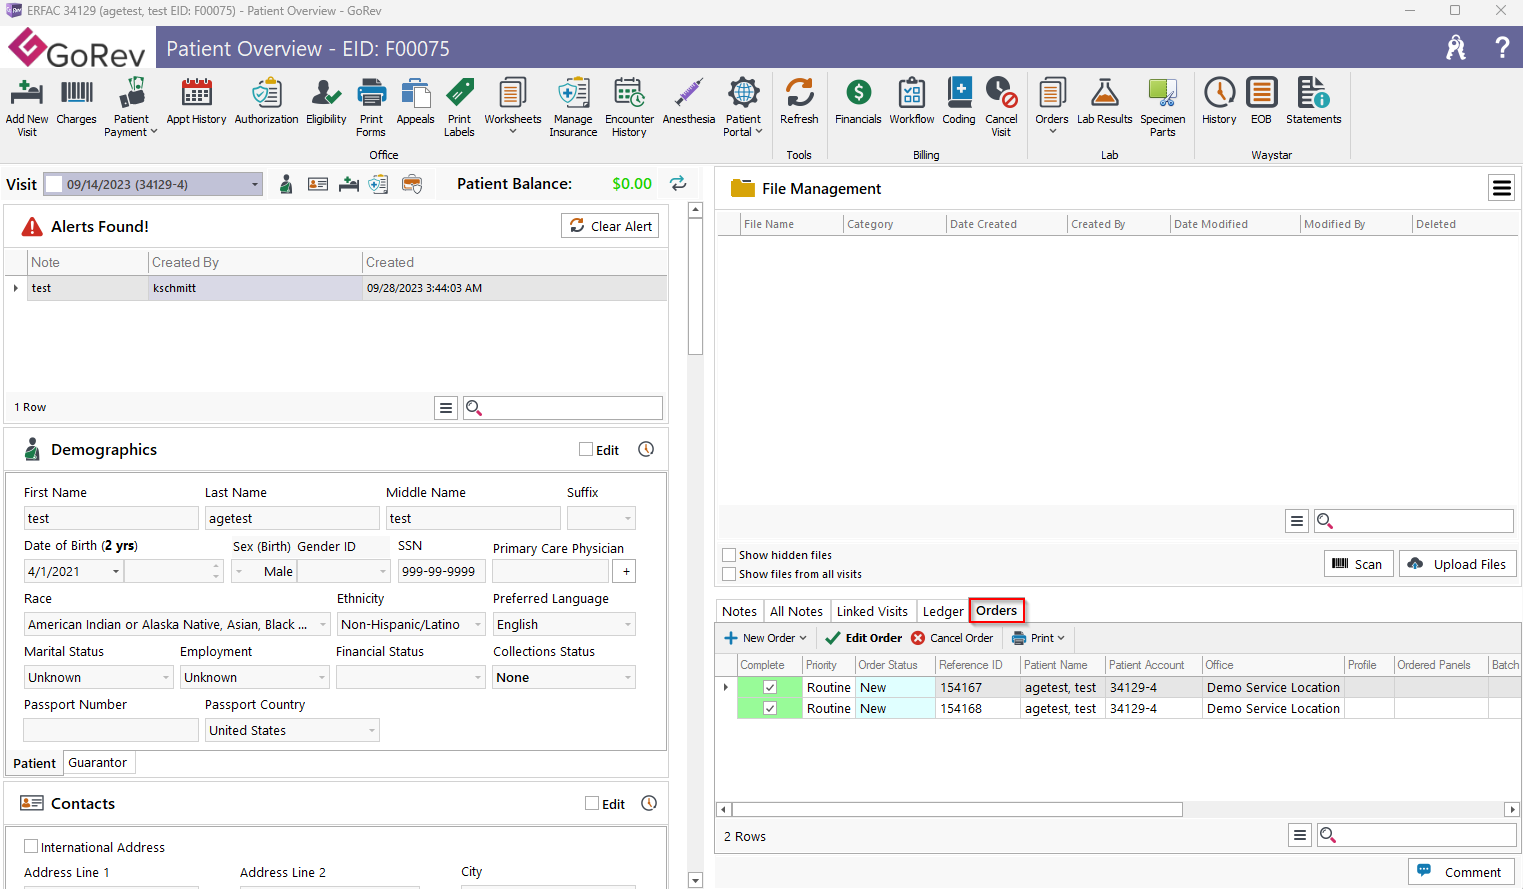Open Marital Status dropdown
The width and height of the screenshot is (1523, 889).
pyautogui.click(x=166, y=677)
